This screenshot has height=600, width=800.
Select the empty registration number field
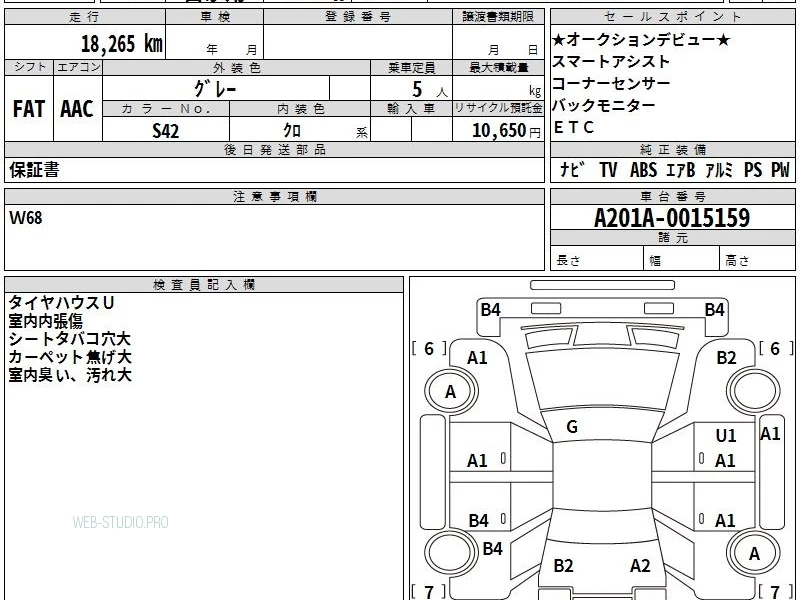point(358,42)
